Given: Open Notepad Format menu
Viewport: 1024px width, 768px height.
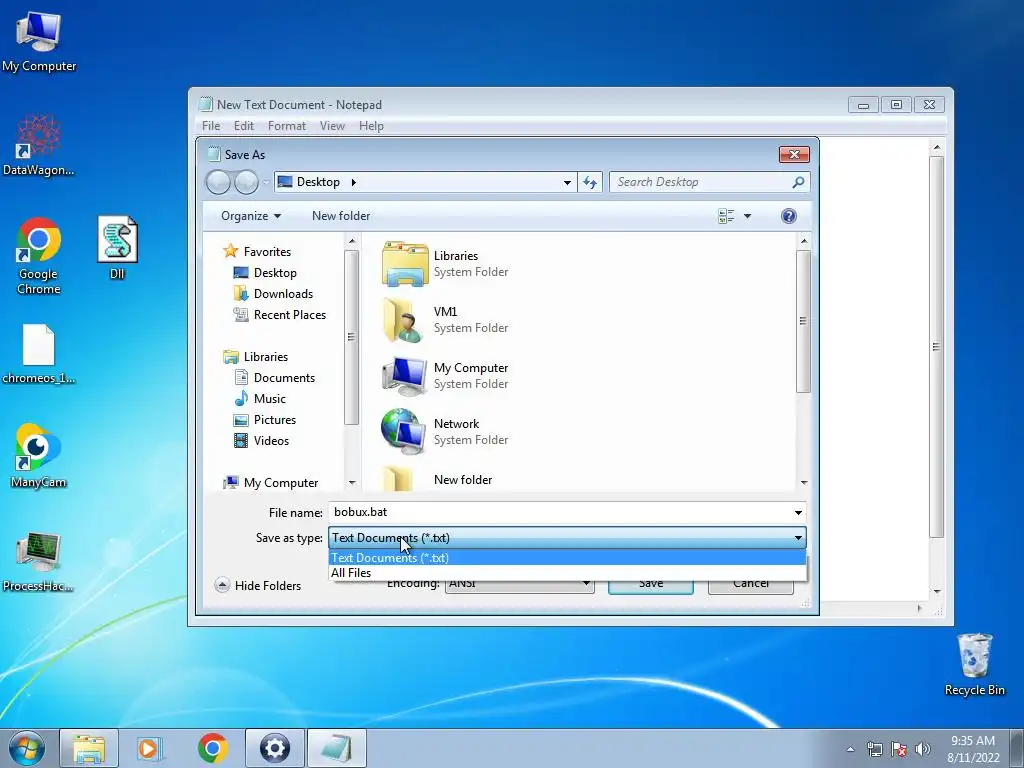Looking at the screenshot, I should [287, 126].
